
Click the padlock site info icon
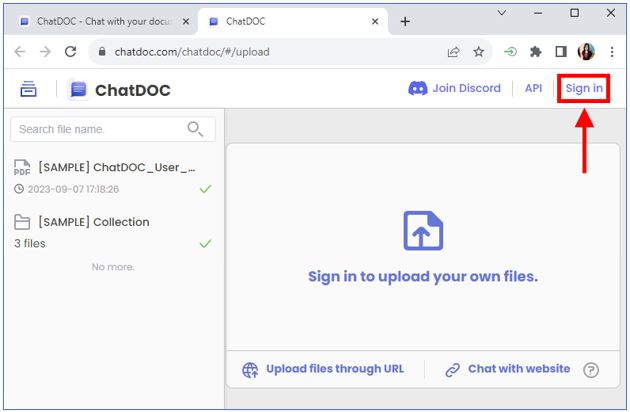point(102,52)
